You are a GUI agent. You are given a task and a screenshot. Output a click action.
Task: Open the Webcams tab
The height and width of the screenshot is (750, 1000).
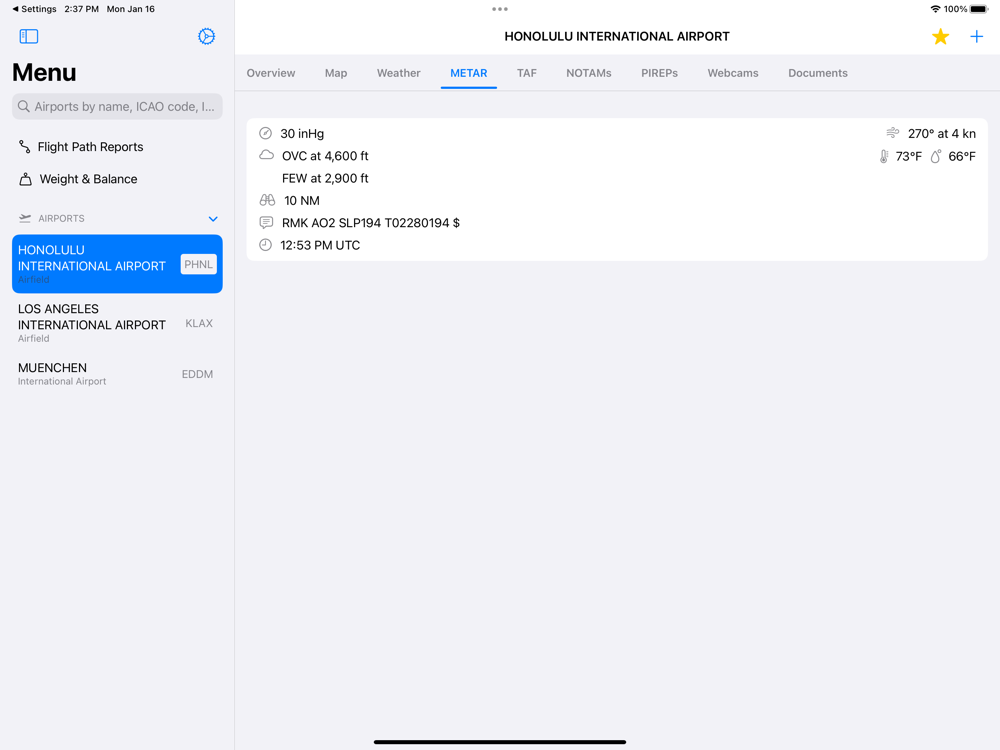tap(733, 73)
